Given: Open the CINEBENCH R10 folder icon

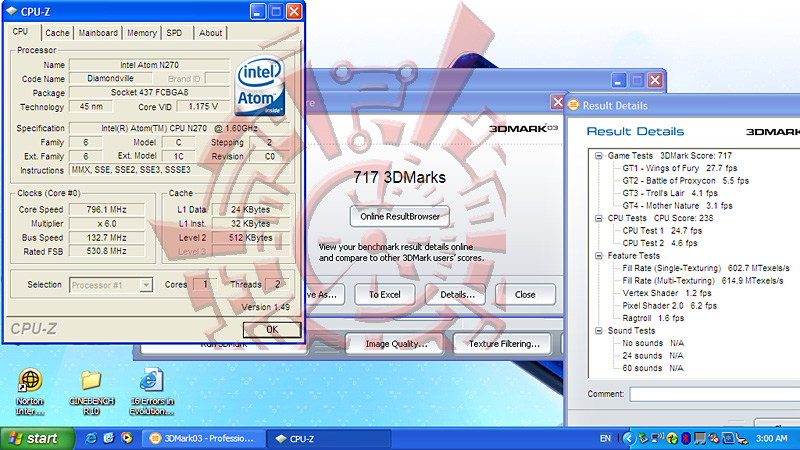Looking at the screenshot, I should [91, 392].
